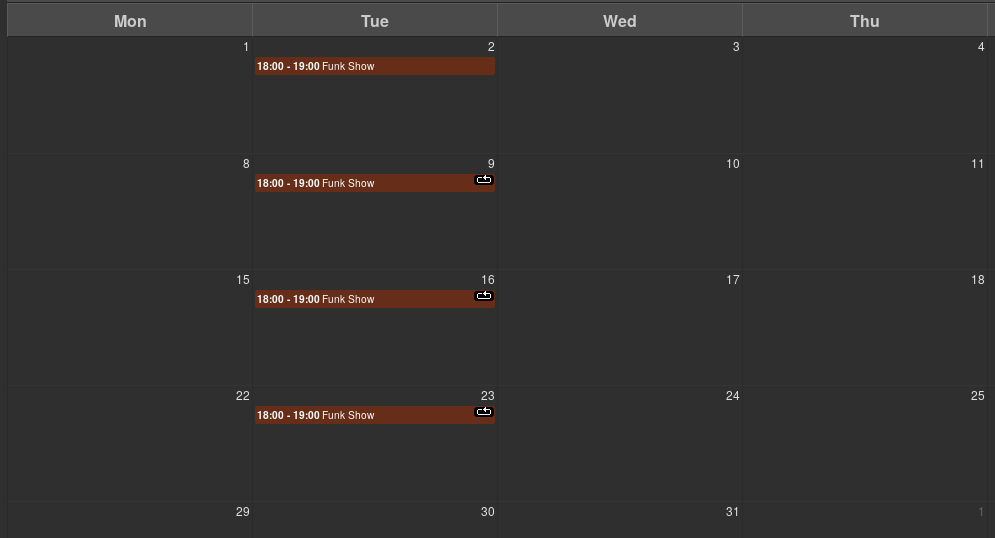
Task: Click day number 25 on Thursday
Action: click(x=978, y=396)
